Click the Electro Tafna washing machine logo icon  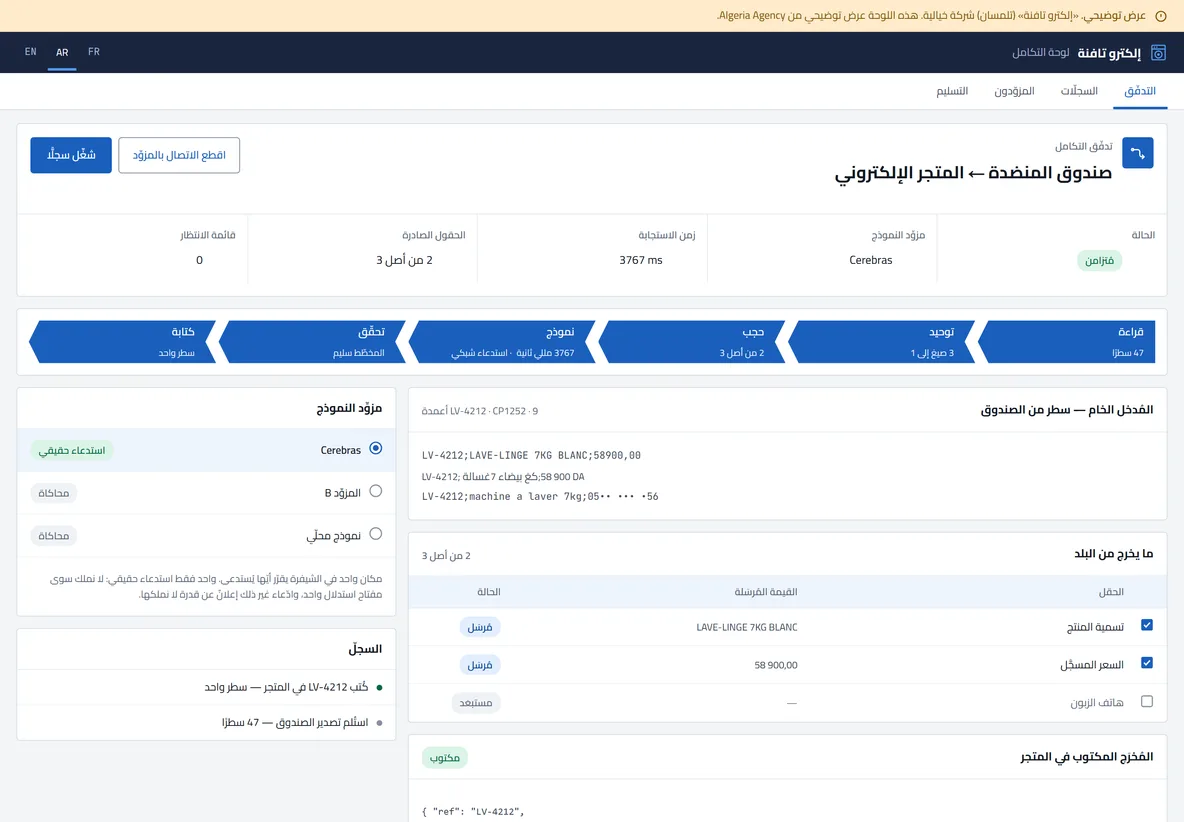coord(1158,52)
